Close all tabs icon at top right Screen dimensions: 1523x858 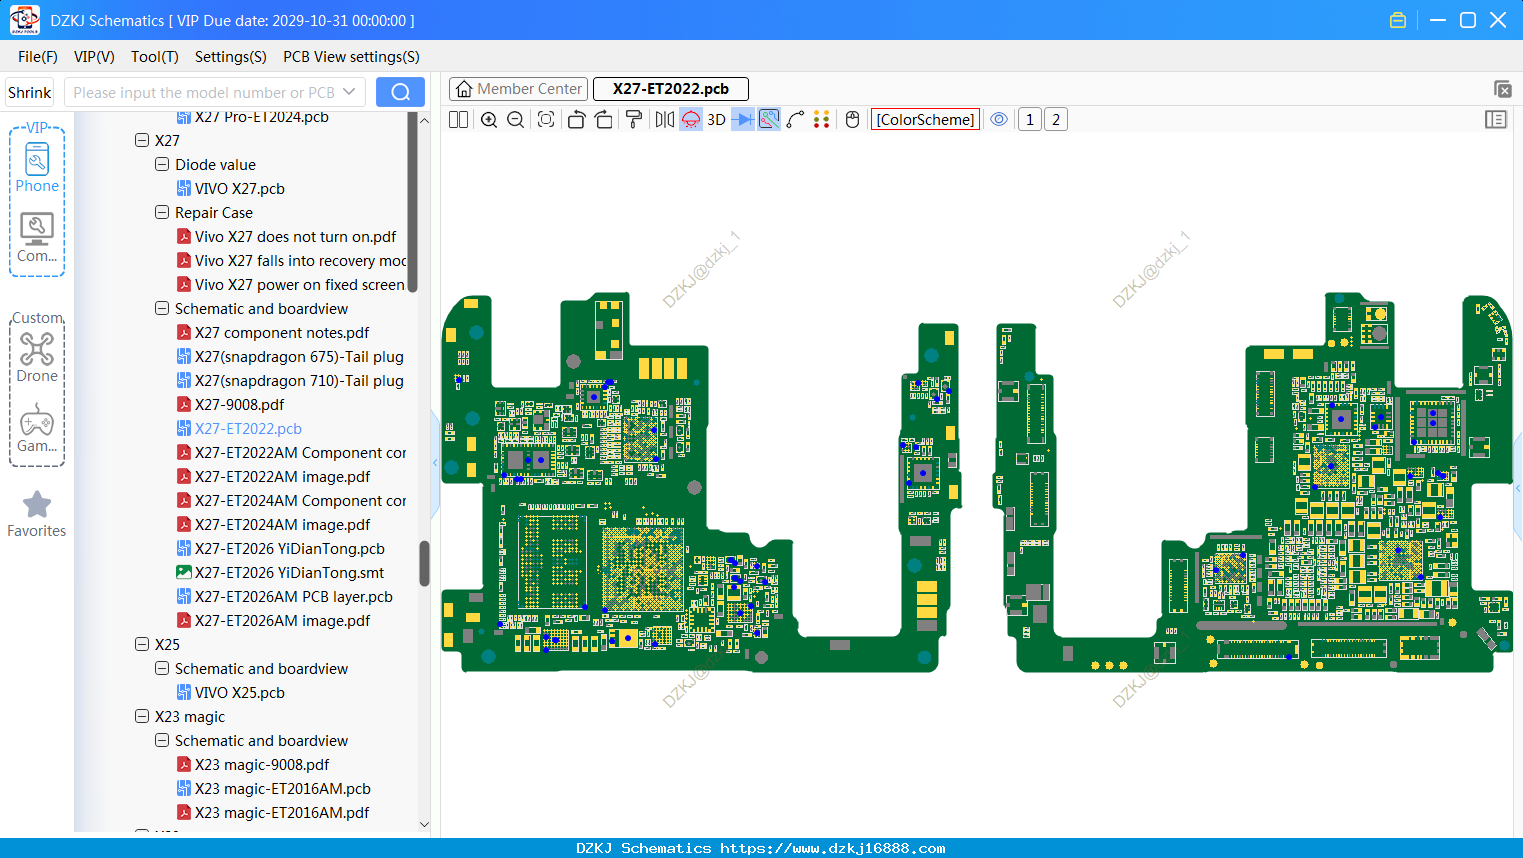pos(1502,89)
